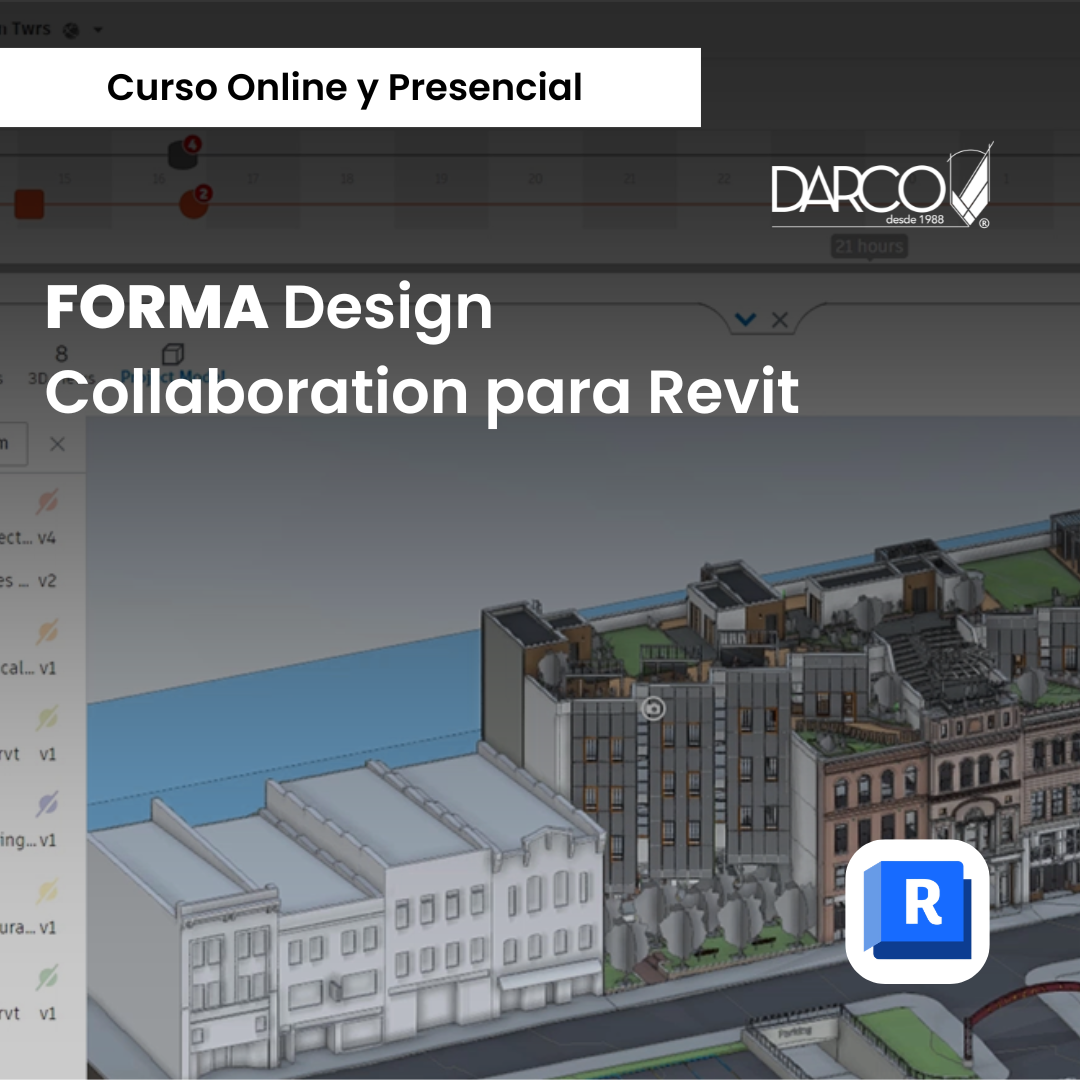Click the globe icon beside Twrs

(x=71, y=30)
